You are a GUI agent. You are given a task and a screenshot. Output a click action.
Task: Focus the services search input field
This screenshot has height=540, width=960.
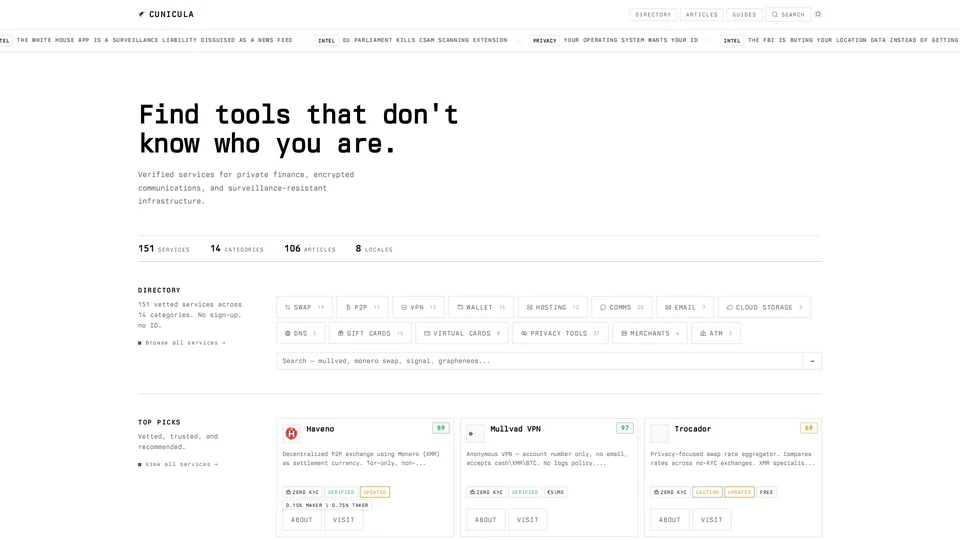(x=539, y=361)
